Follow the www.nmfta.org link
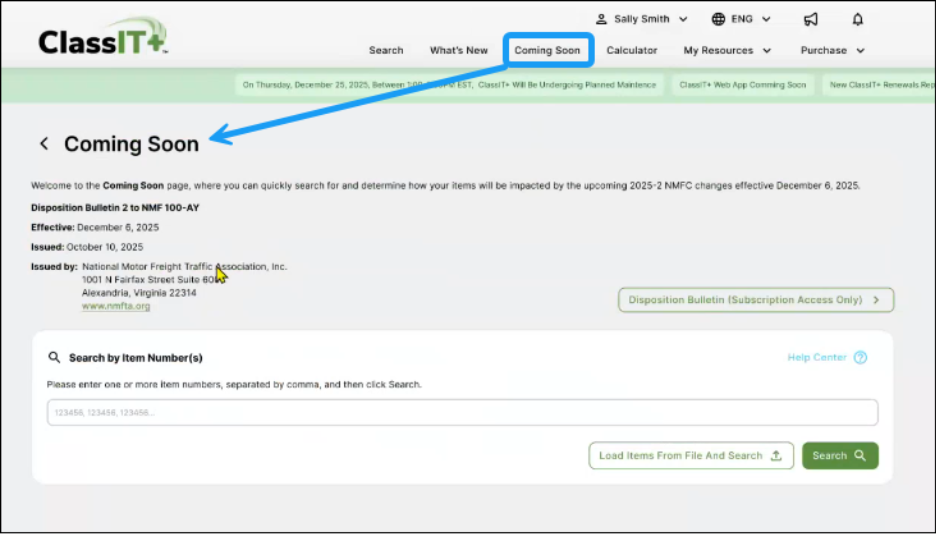The height and width of the screenshot is (534, 936). click(116, 306)
